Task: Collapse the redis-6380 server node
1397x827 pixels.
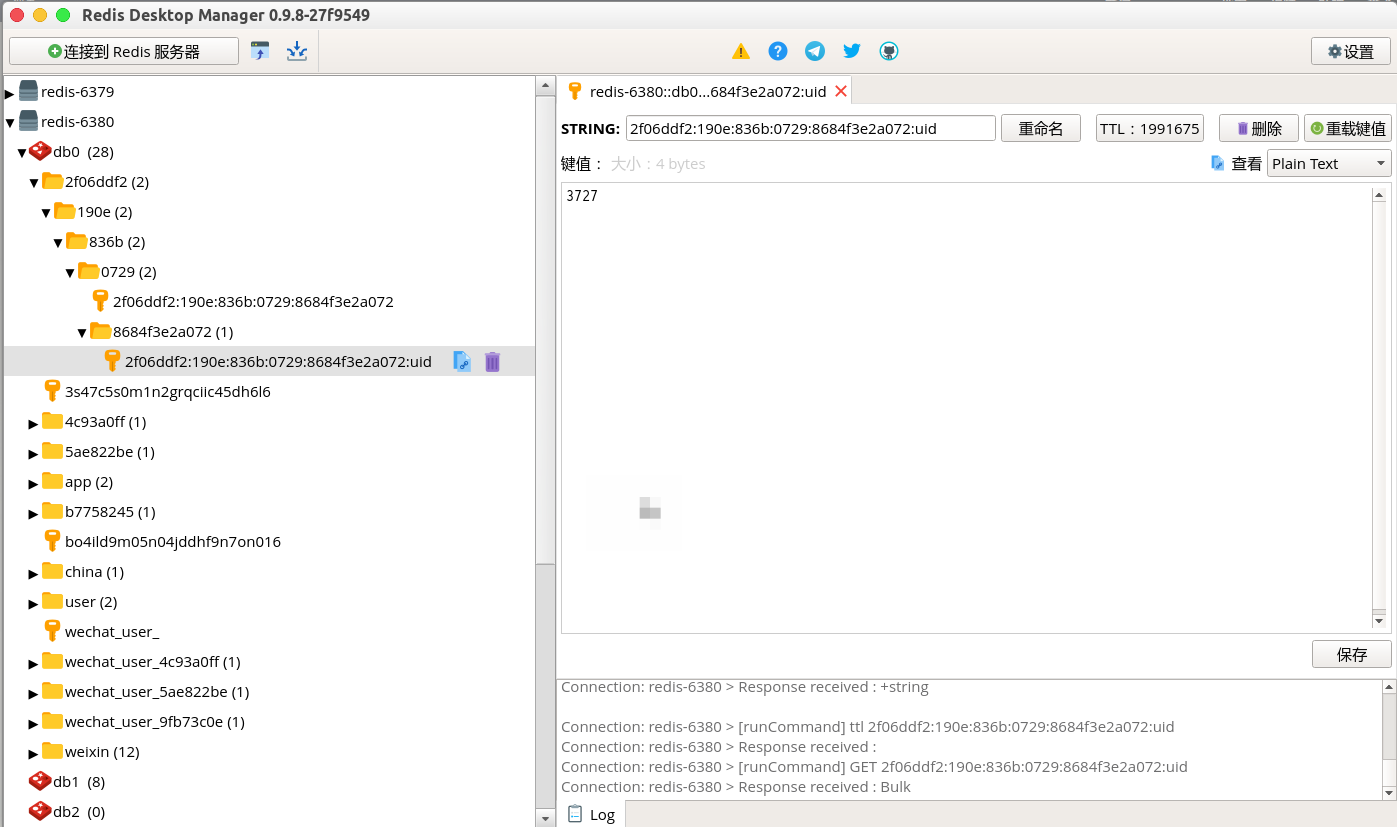Action: point(10,123)
